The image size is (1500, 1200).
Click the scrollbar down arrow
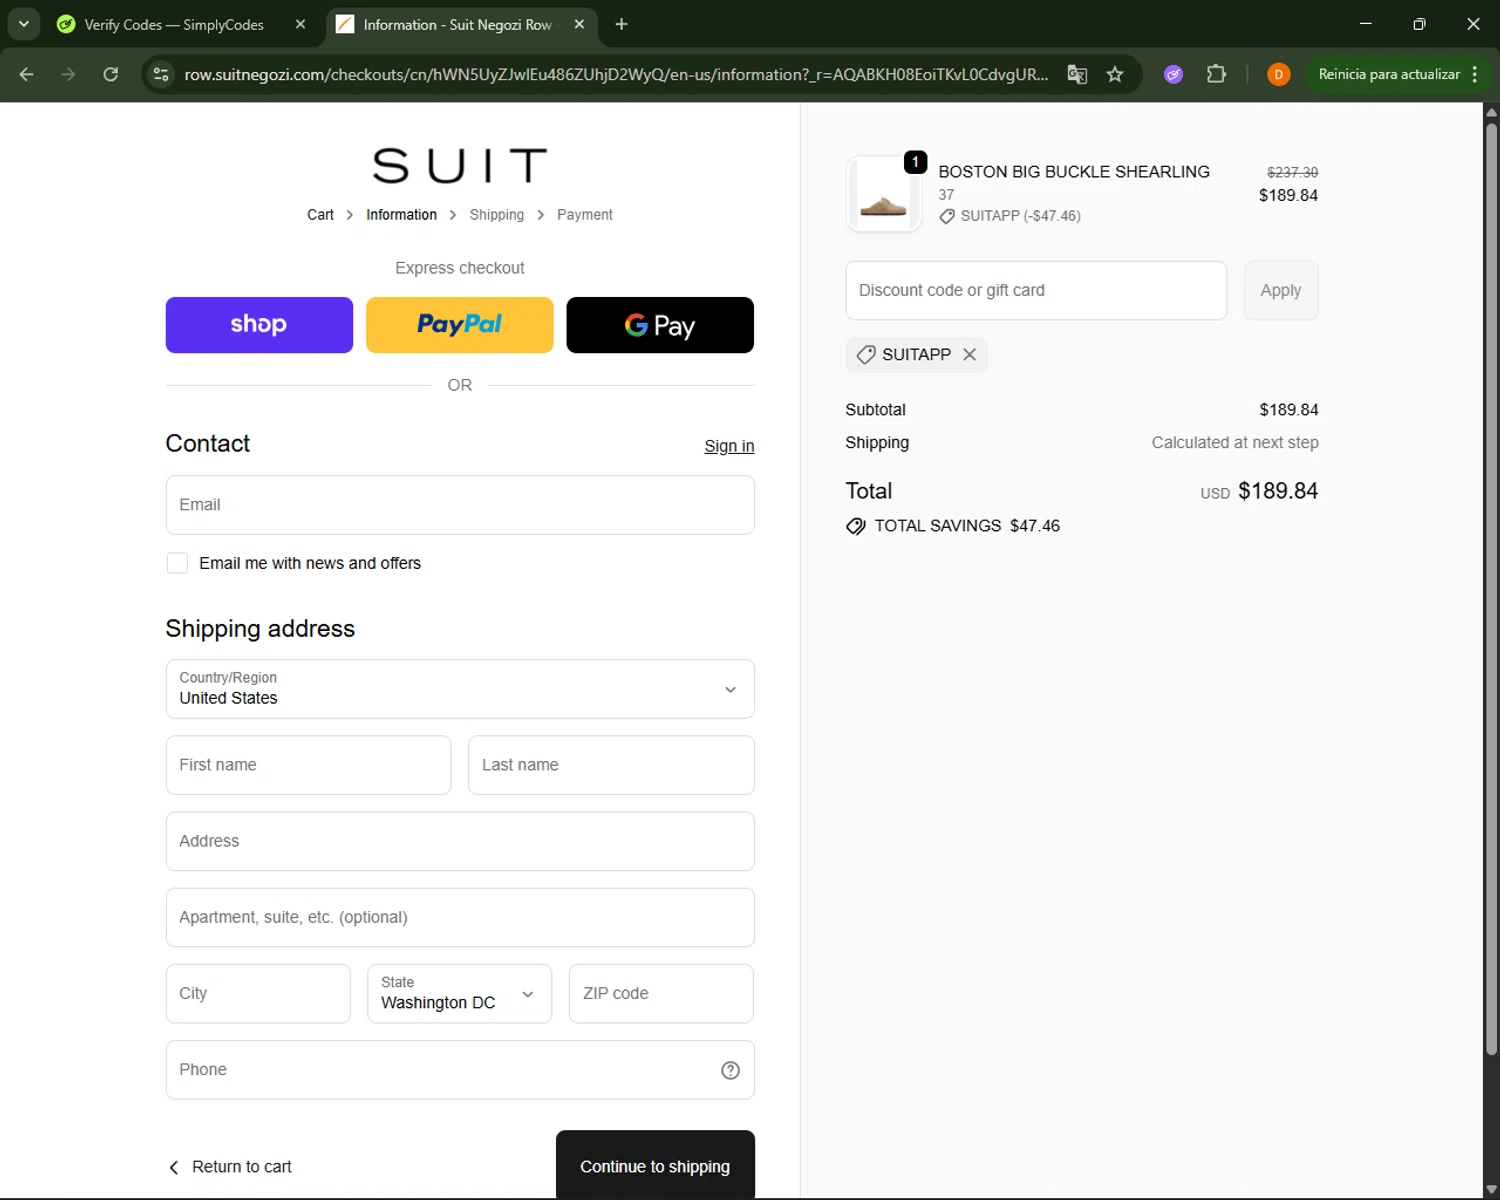(x=1491, y=1189)
